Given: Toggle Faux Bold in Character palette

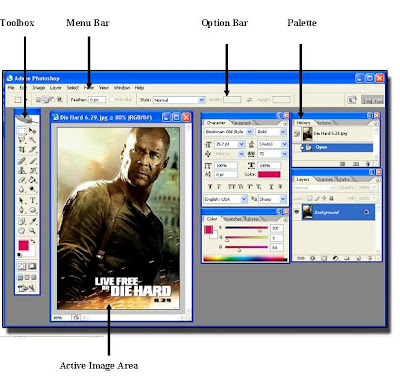Looking at the screenshot, I should [x=210, y=187].
